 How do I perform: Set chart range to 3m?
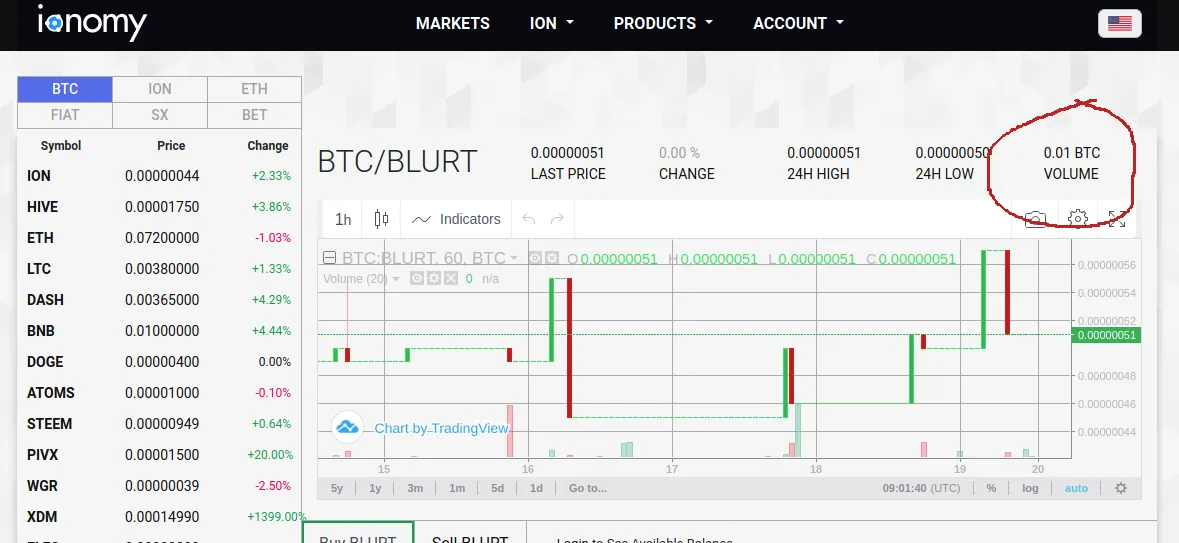[x=415, y=488]
